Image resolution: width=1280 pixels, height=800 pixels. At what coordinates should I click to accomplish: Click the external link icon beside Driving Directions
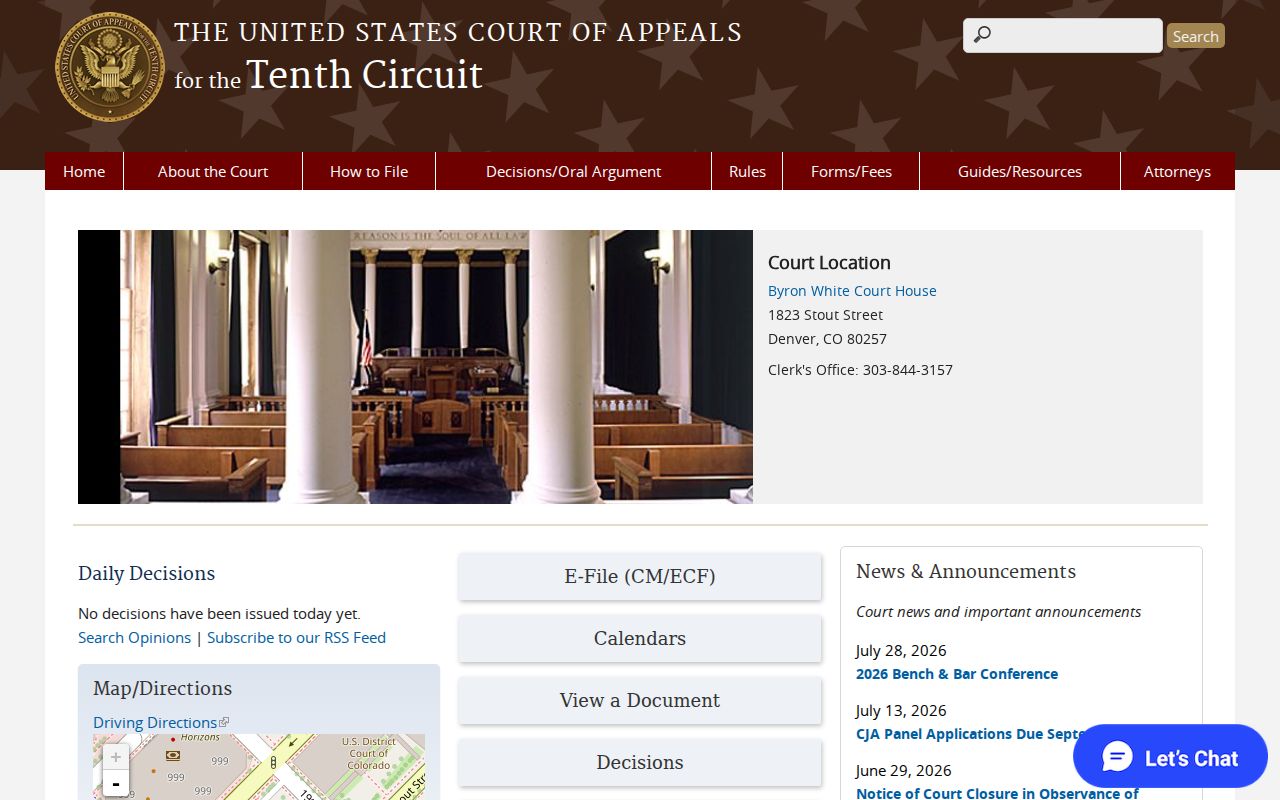[224, 722]
